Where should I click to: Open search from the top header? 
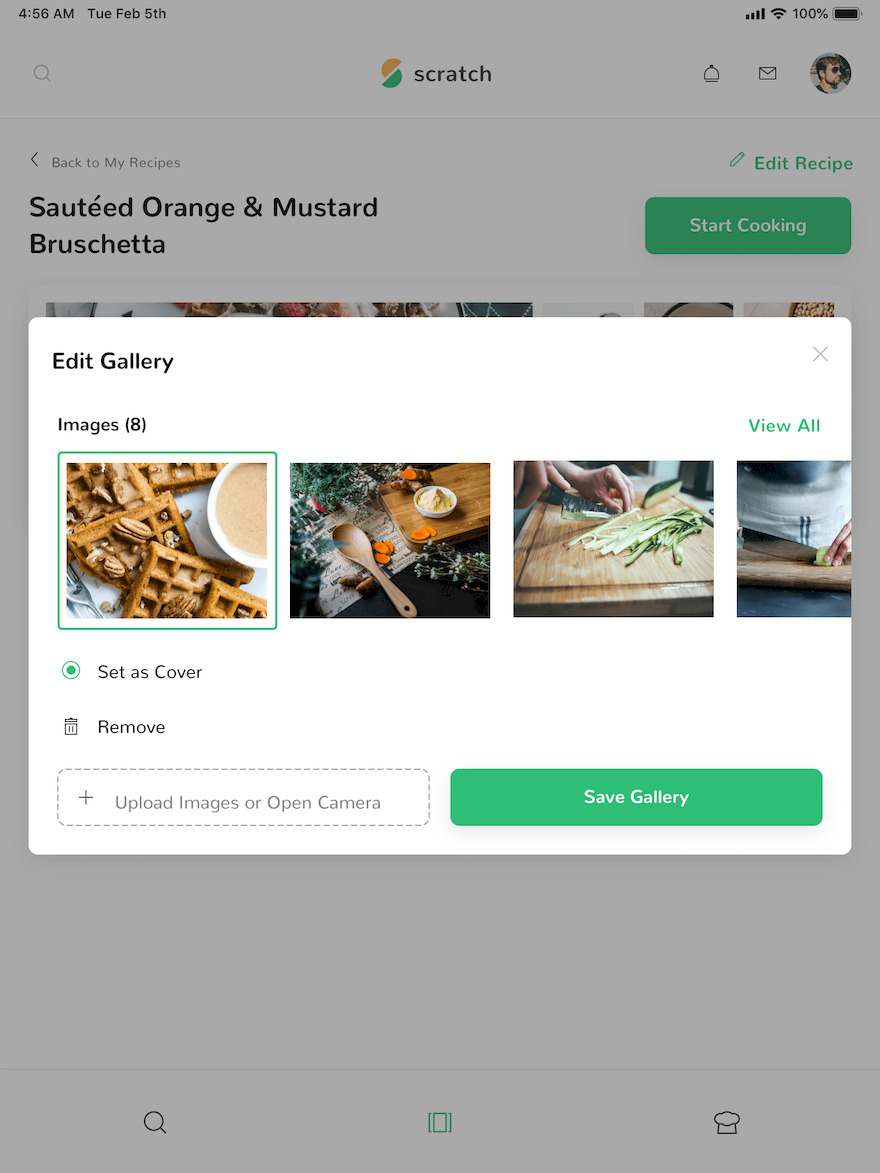(43, 73)
